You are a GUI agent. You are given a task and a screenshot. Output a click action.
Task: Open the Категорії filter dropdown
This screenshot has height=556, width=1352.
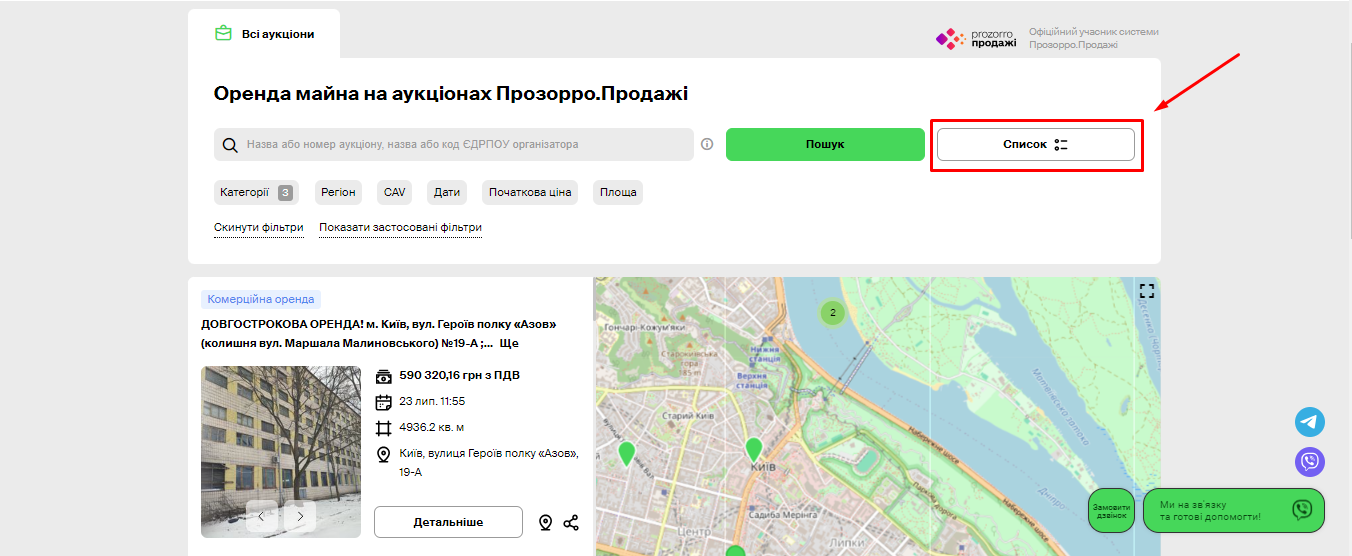255,192
